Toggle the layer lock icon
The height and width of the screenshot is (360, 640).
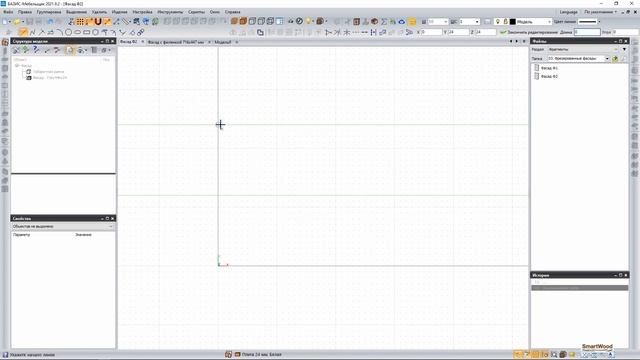click(505, 21)
